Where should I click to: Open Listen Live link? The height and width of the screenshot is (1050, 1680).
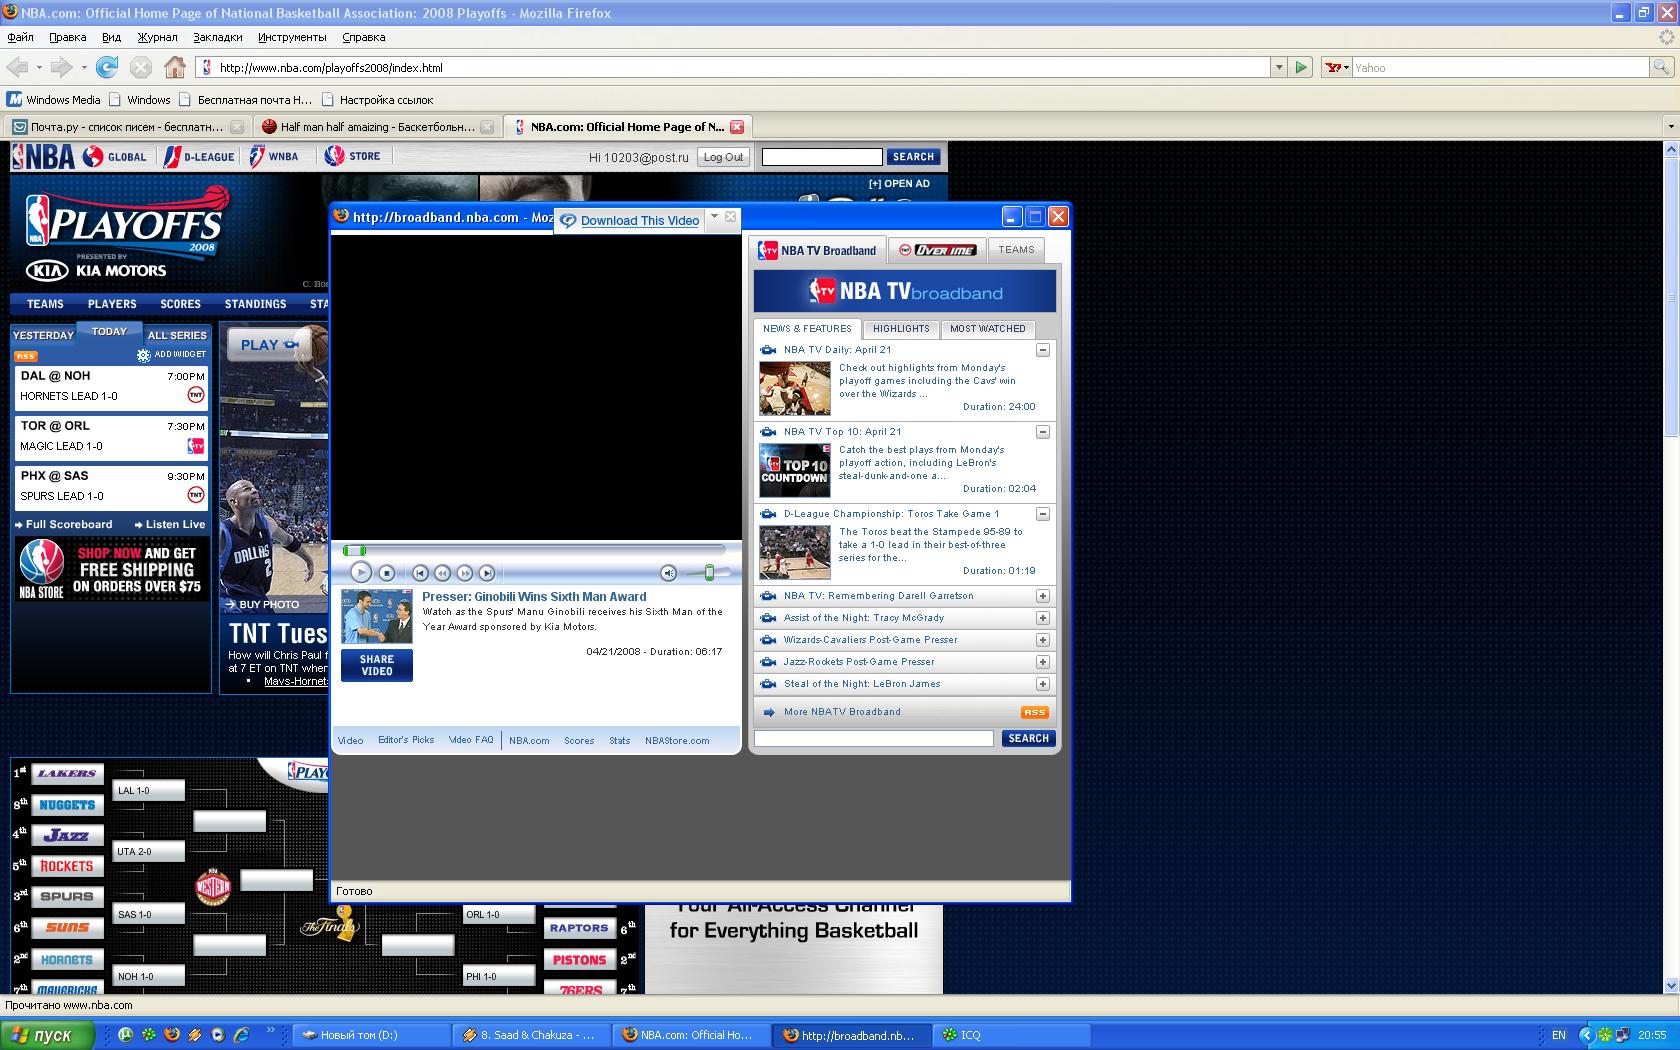pos(170,524)
